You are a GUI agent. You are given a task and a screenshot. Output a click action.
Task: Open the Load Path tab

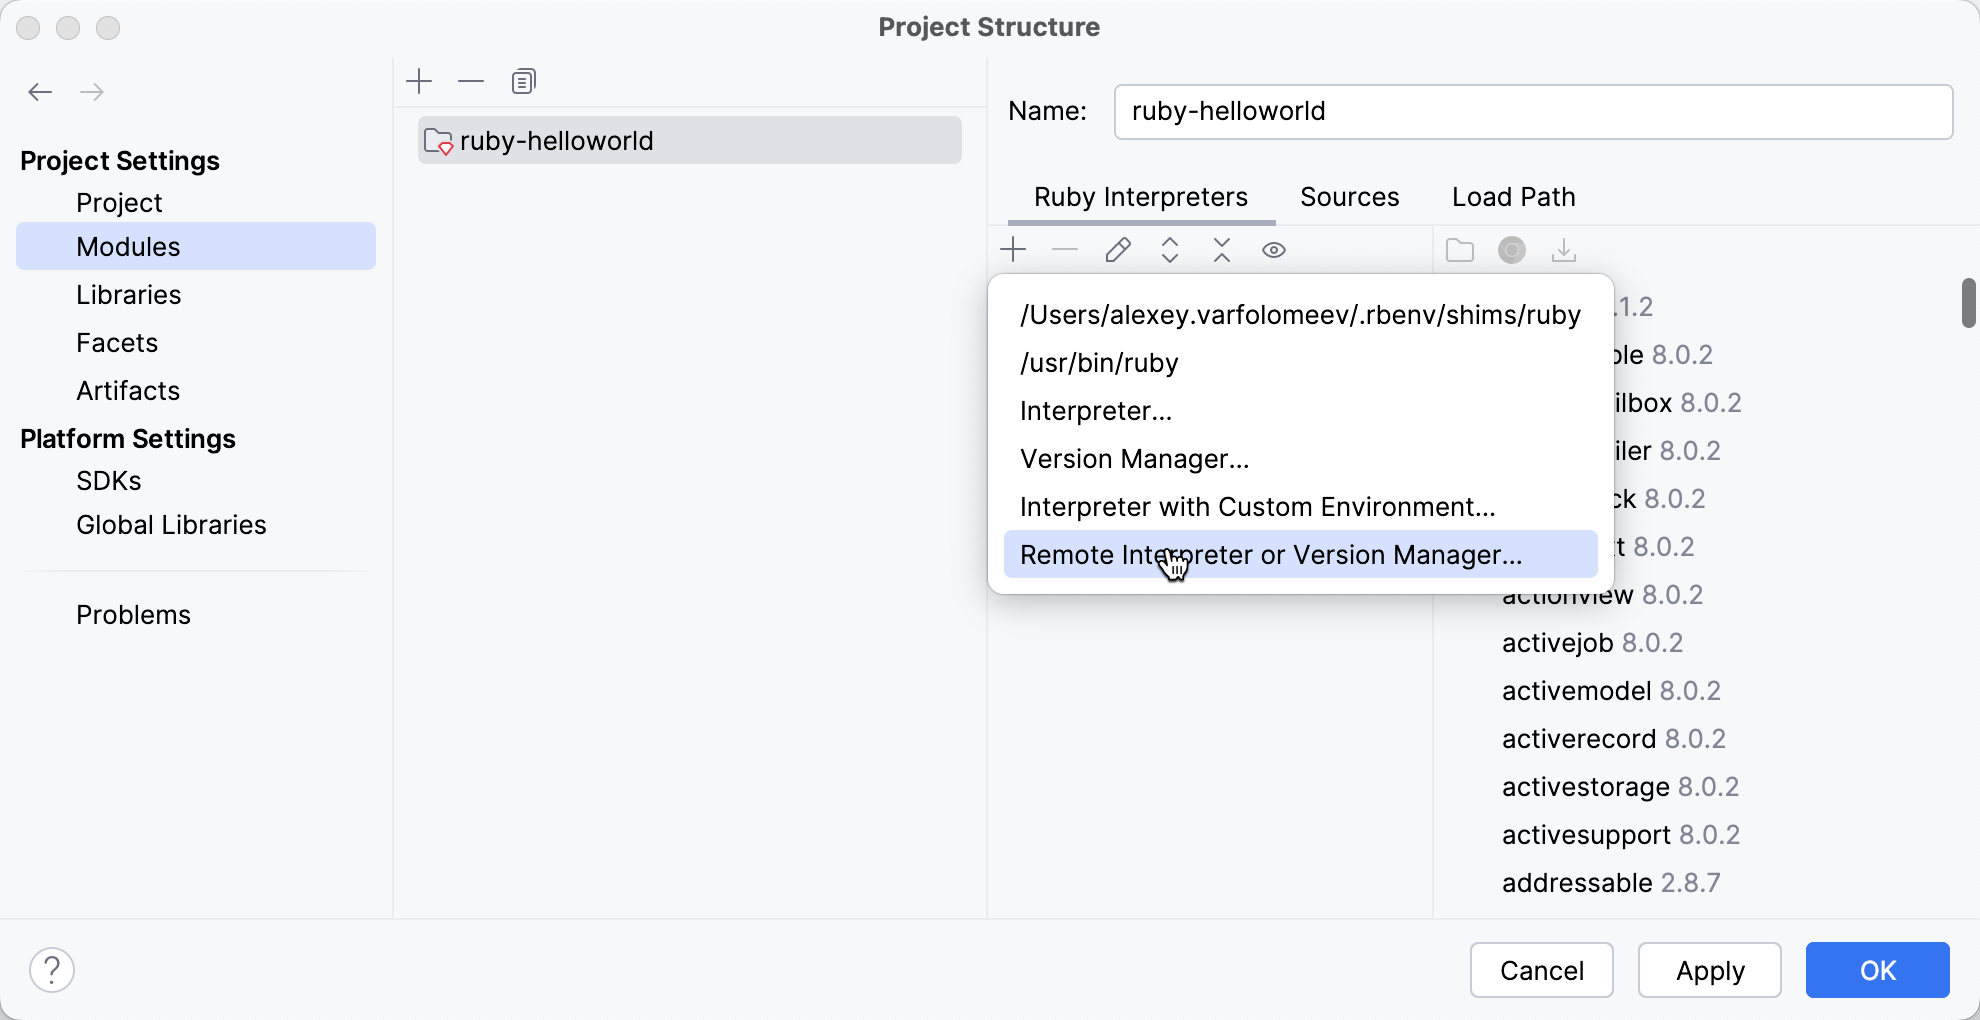[1513, 197]
